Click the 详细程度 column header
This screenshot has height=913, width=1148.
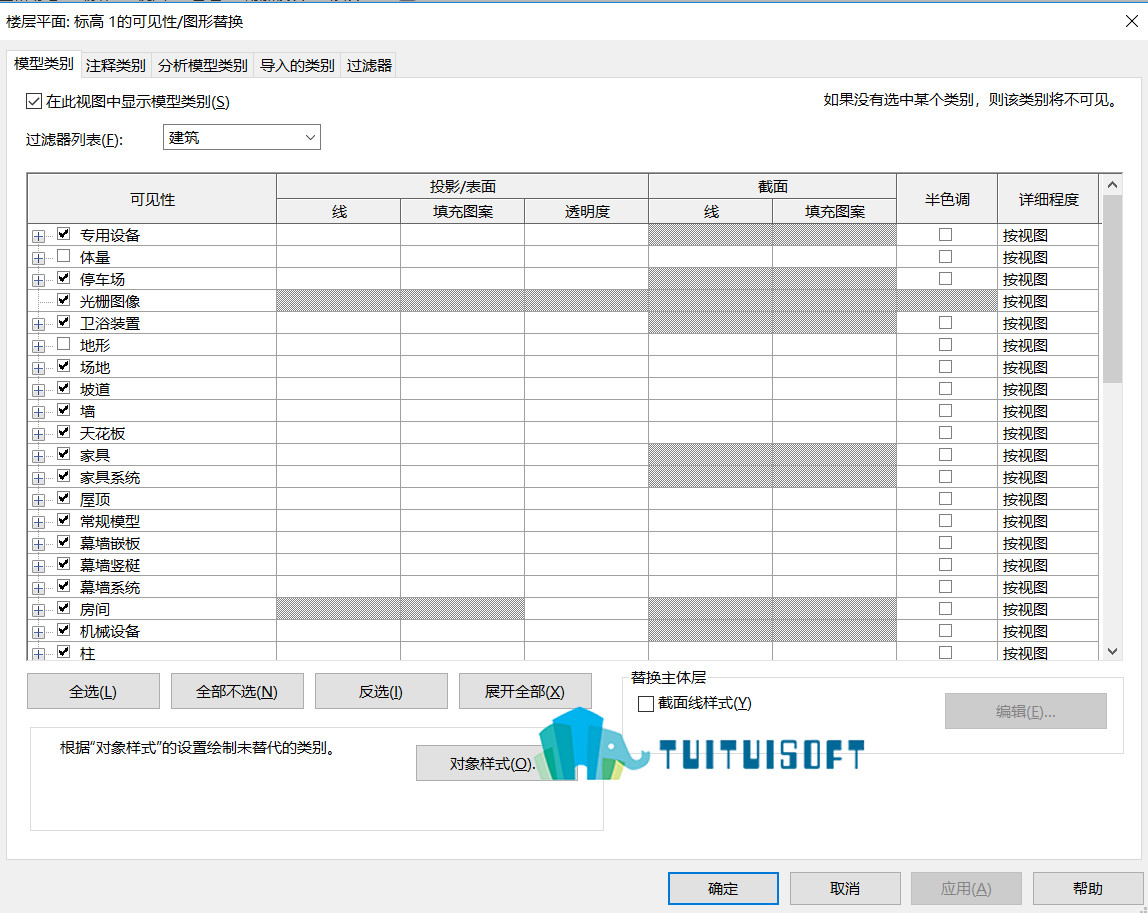tap(1048, 199)
